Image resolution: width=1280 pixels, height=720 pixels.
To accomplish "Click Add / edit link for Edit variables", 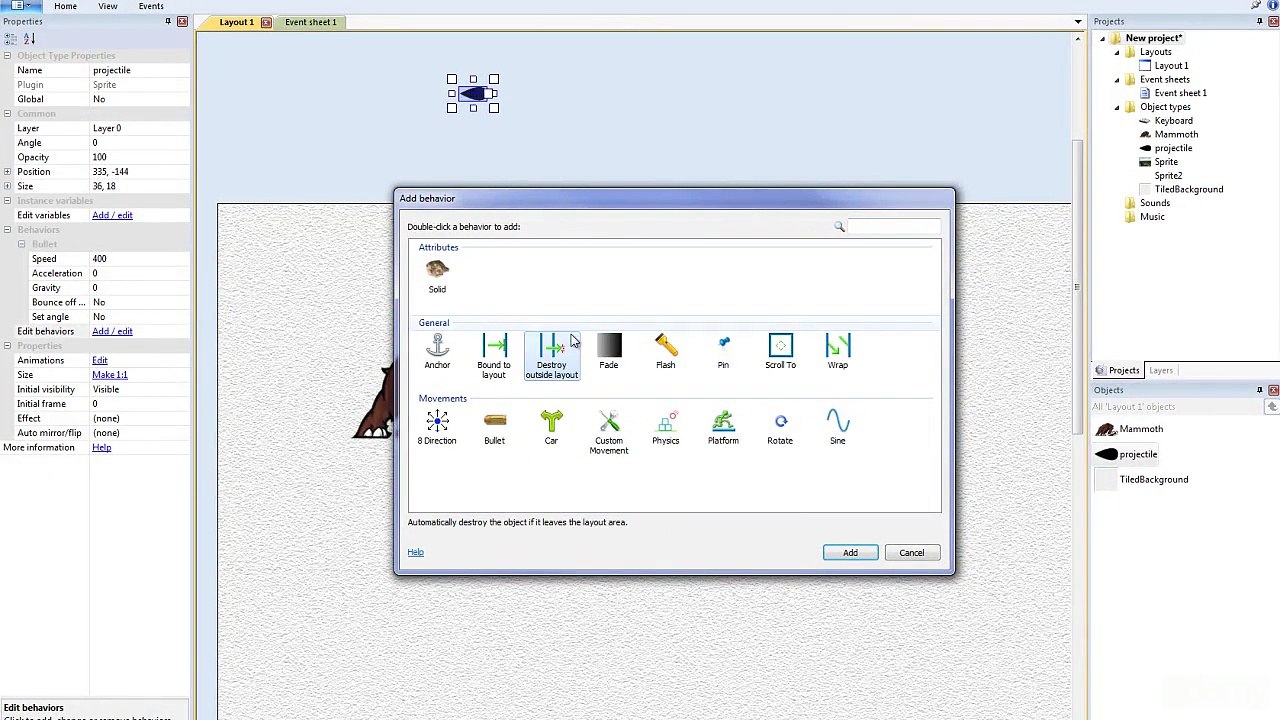I will coord(112,216).
